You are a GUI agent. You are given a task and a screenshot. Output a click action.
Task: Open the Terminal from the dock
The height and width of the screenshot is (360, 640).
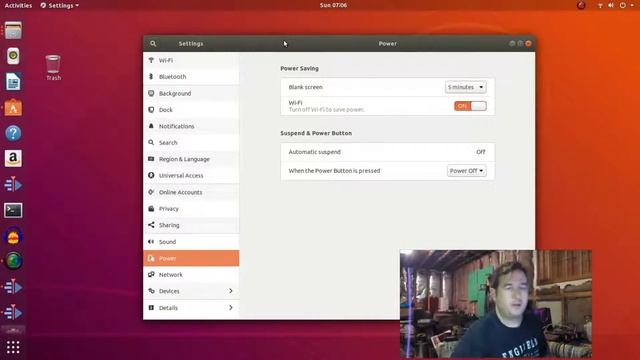point(13,210)
